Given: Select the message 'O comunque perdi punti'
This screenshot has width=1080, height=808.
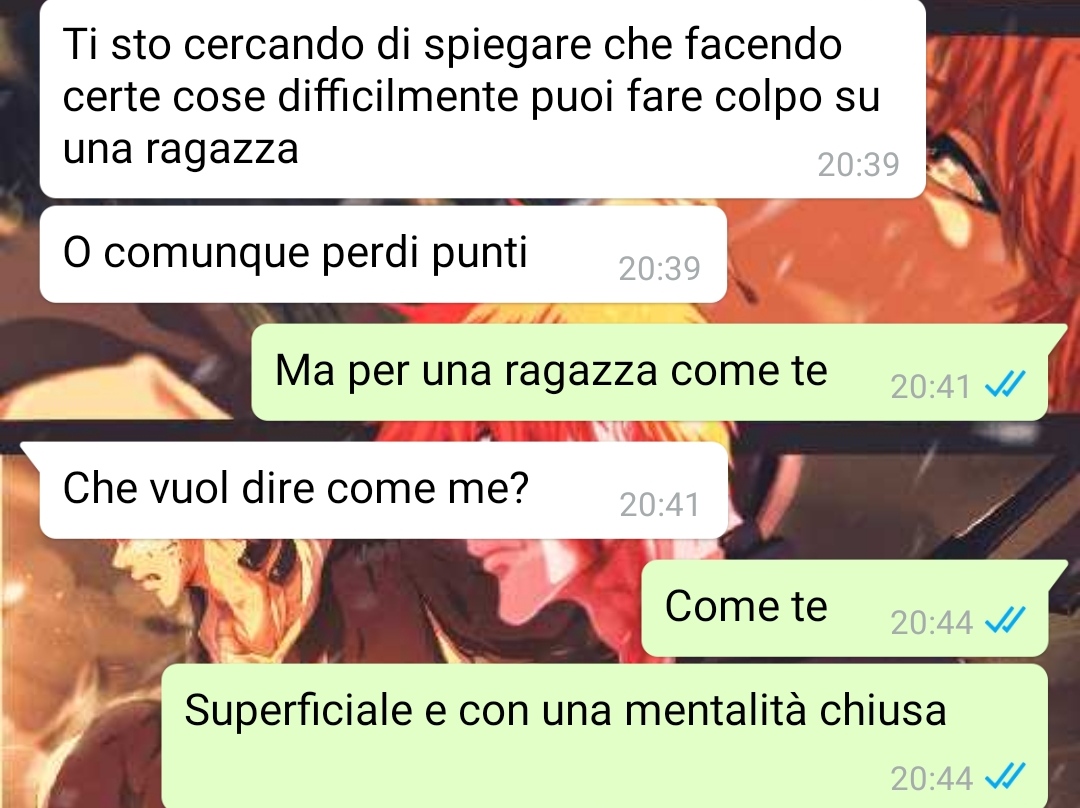Looking at the screenshot, I should click(x=383, y=253).
